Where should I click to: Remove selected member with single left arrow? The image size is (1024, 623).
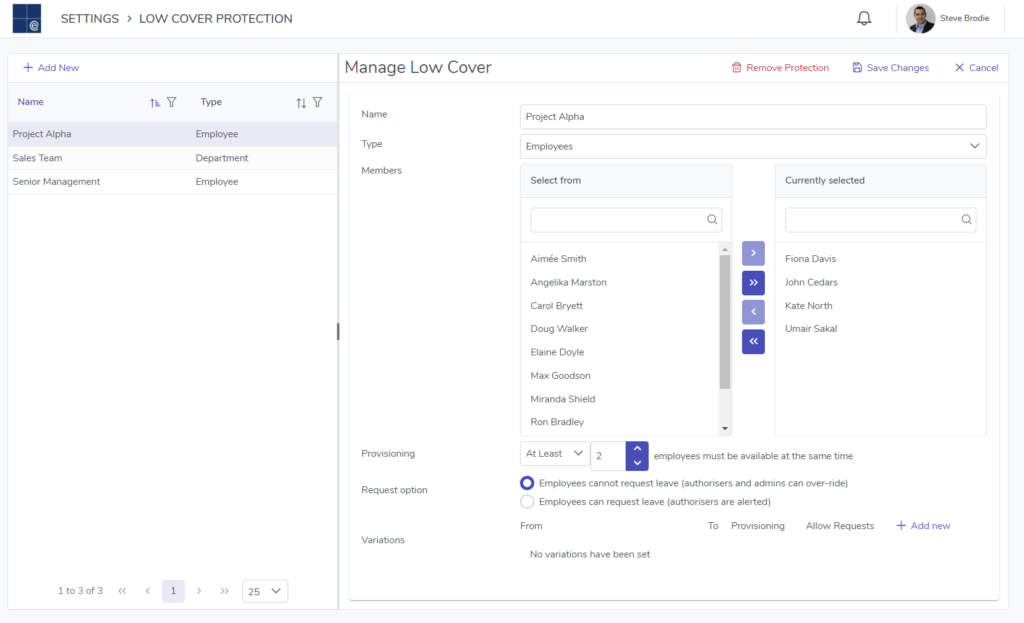click(x=753, y=312)
